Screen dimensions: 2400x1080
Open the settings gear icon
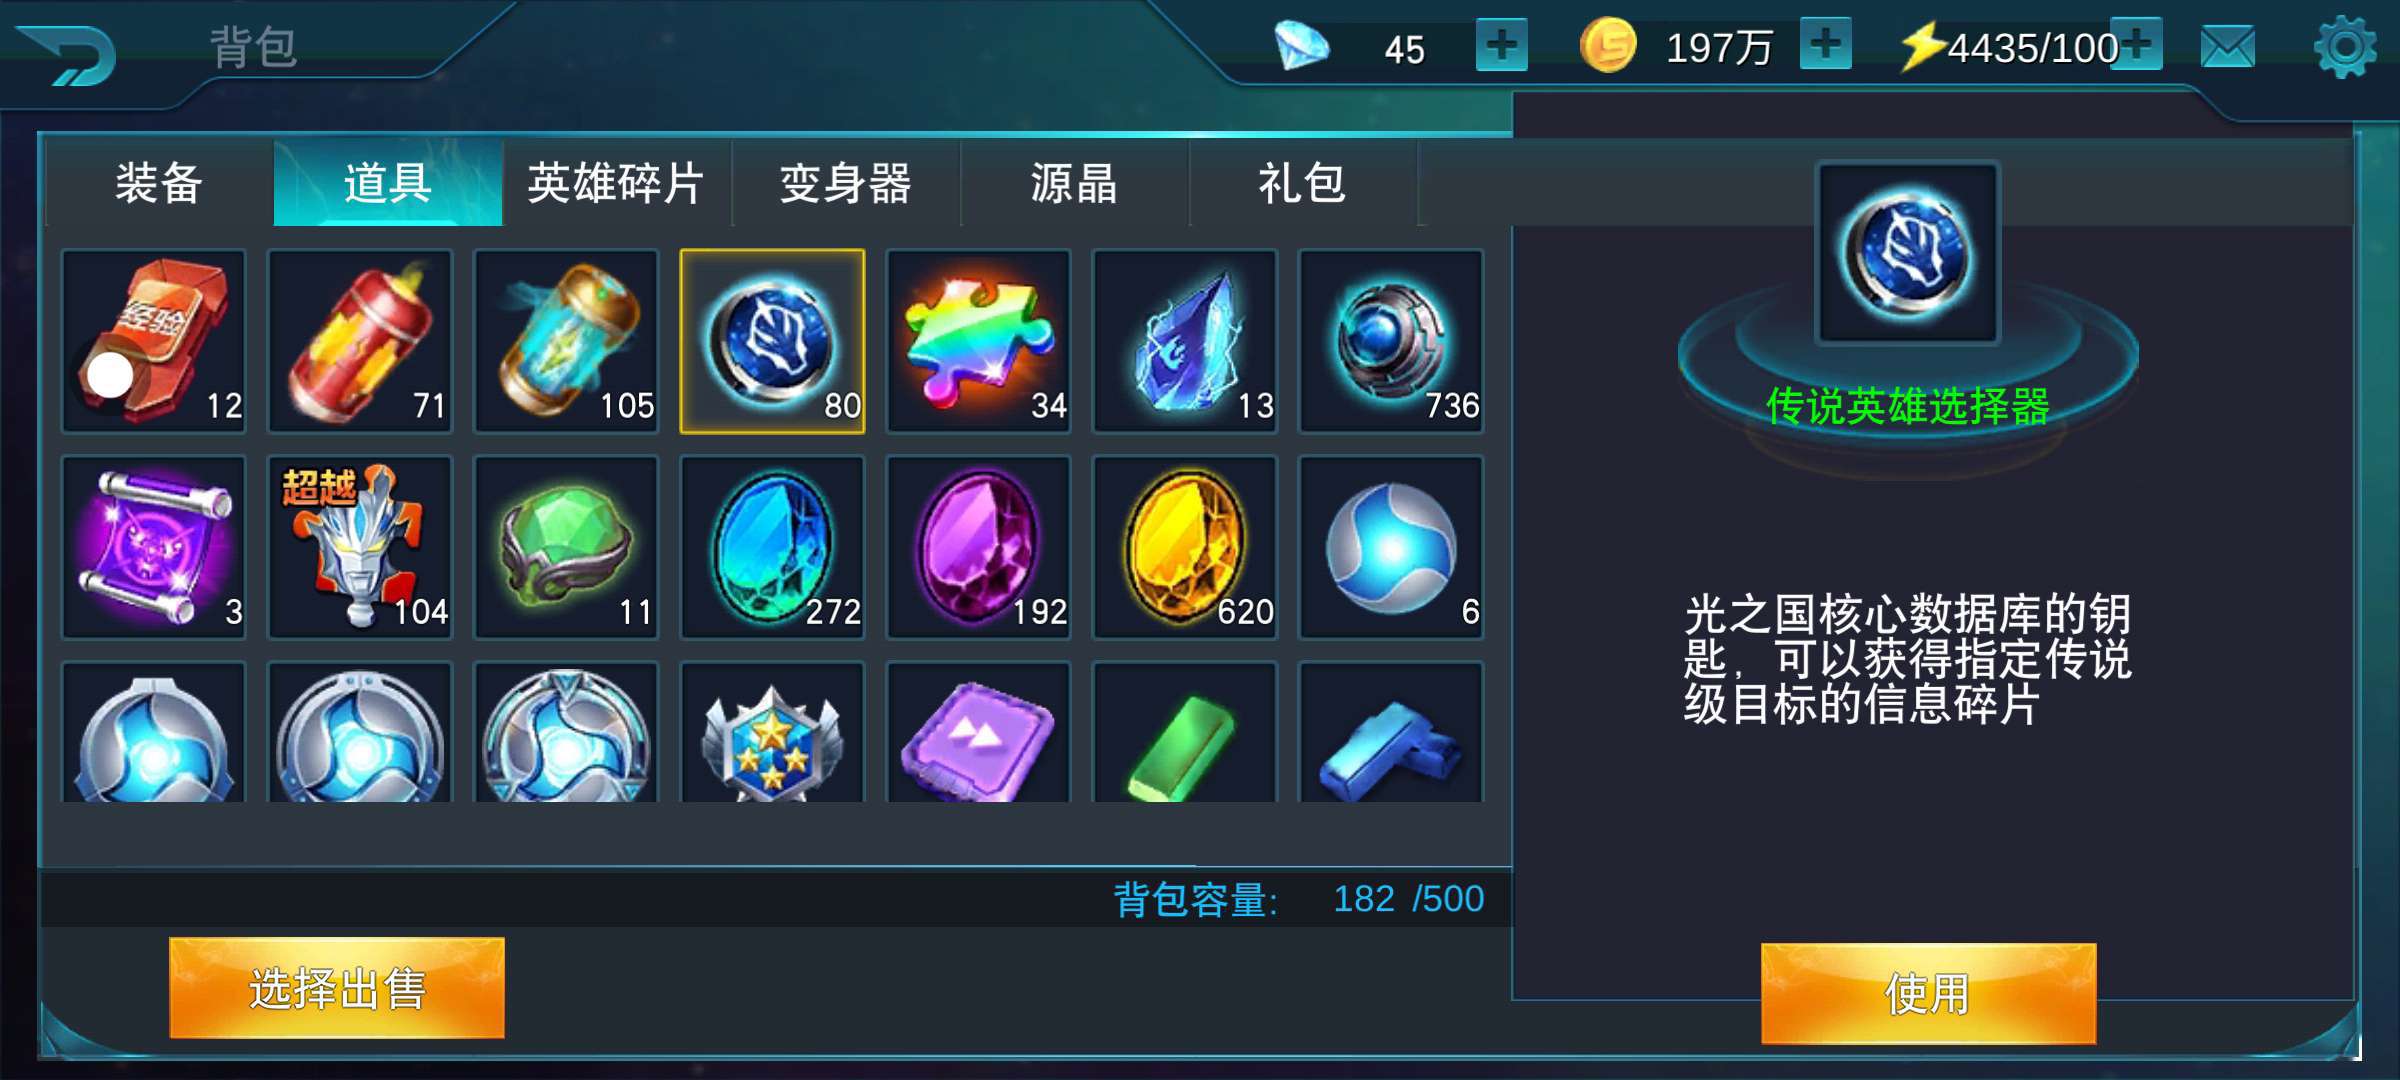coord(2345,47)
